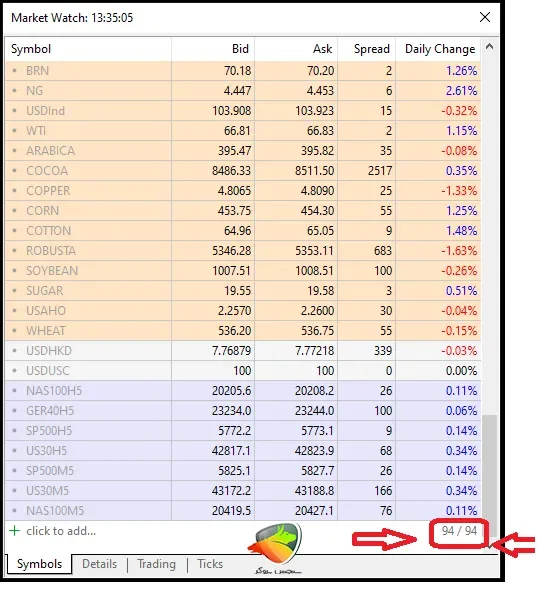
Task: Select the Symbols tab
Action: pyautogui.click(x=39, y=564)
